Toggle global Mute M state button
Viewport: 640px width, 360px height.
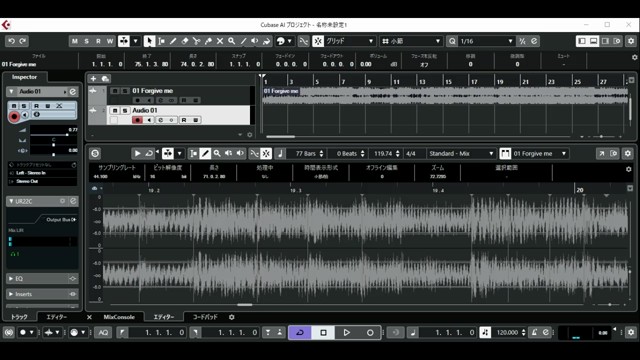coord(74,41)
